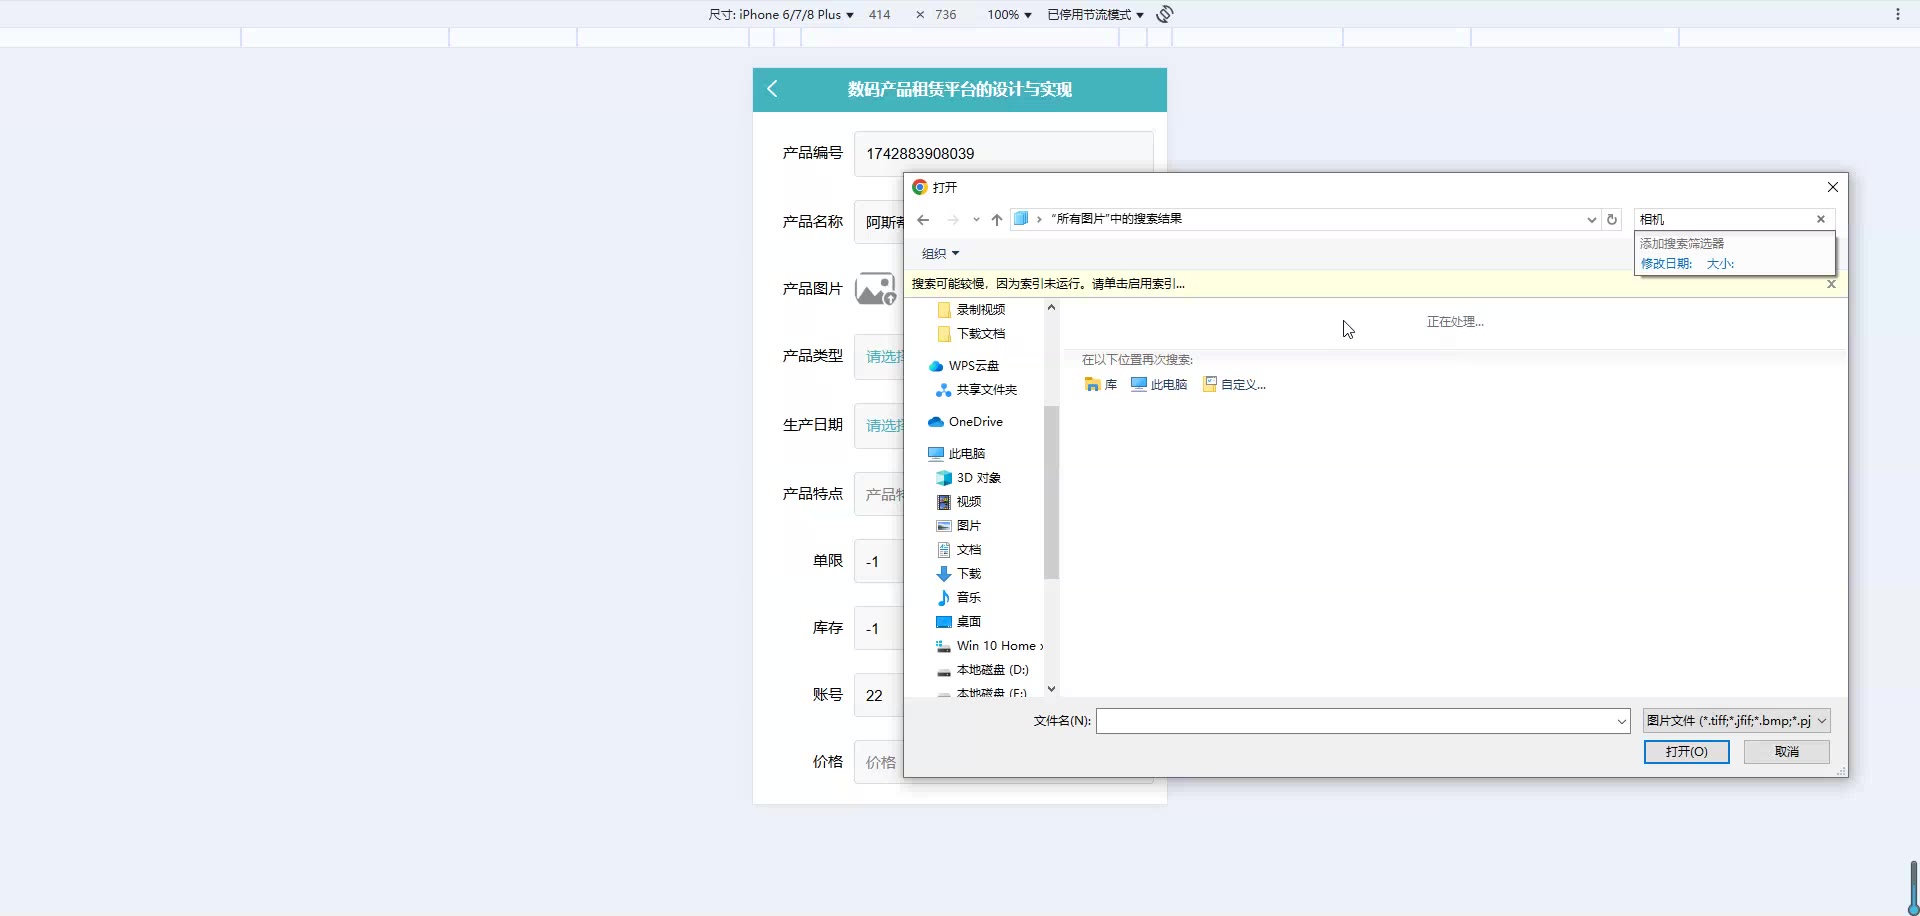
Task: Click the product image upload icon
Action: [875, 289]
